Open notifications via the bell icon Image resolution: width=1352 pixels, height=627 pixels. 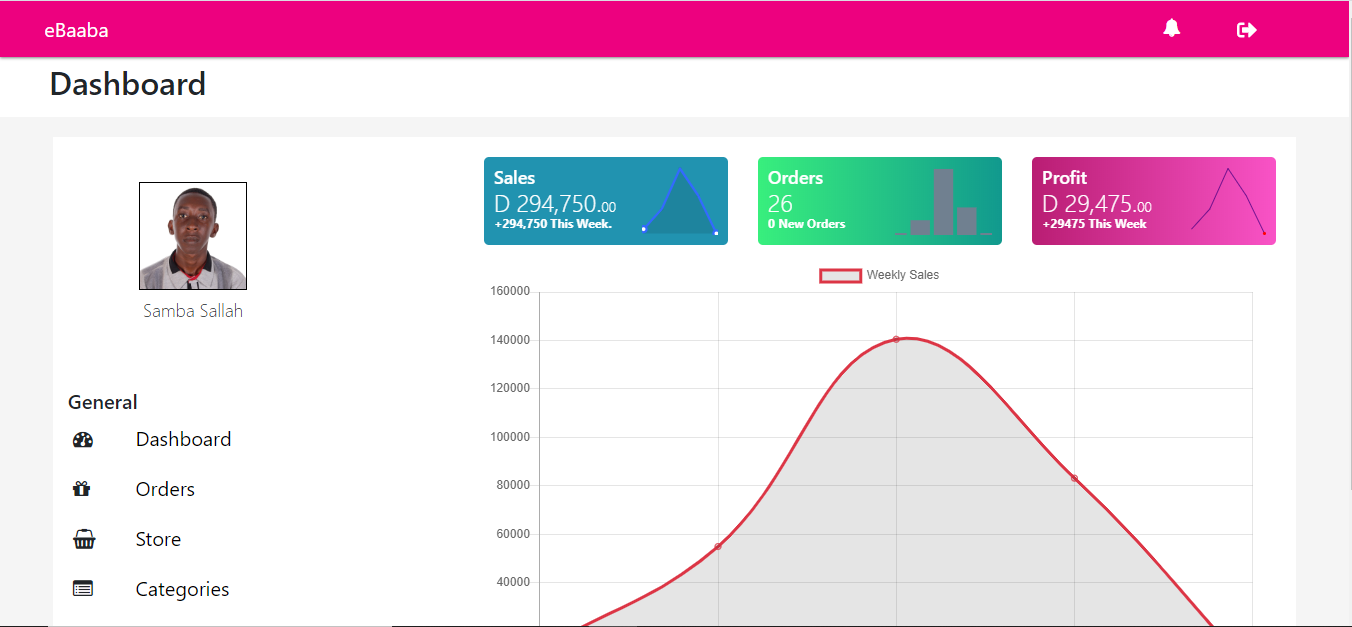pos(1172,29)
